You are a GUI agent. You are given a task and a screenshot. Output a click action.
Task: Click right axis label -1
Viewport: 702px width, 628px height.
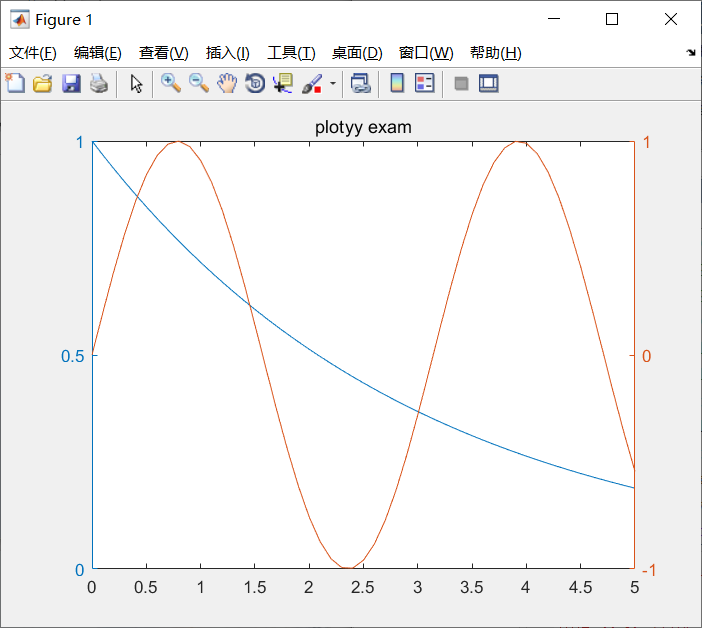[x=649, y=570]
